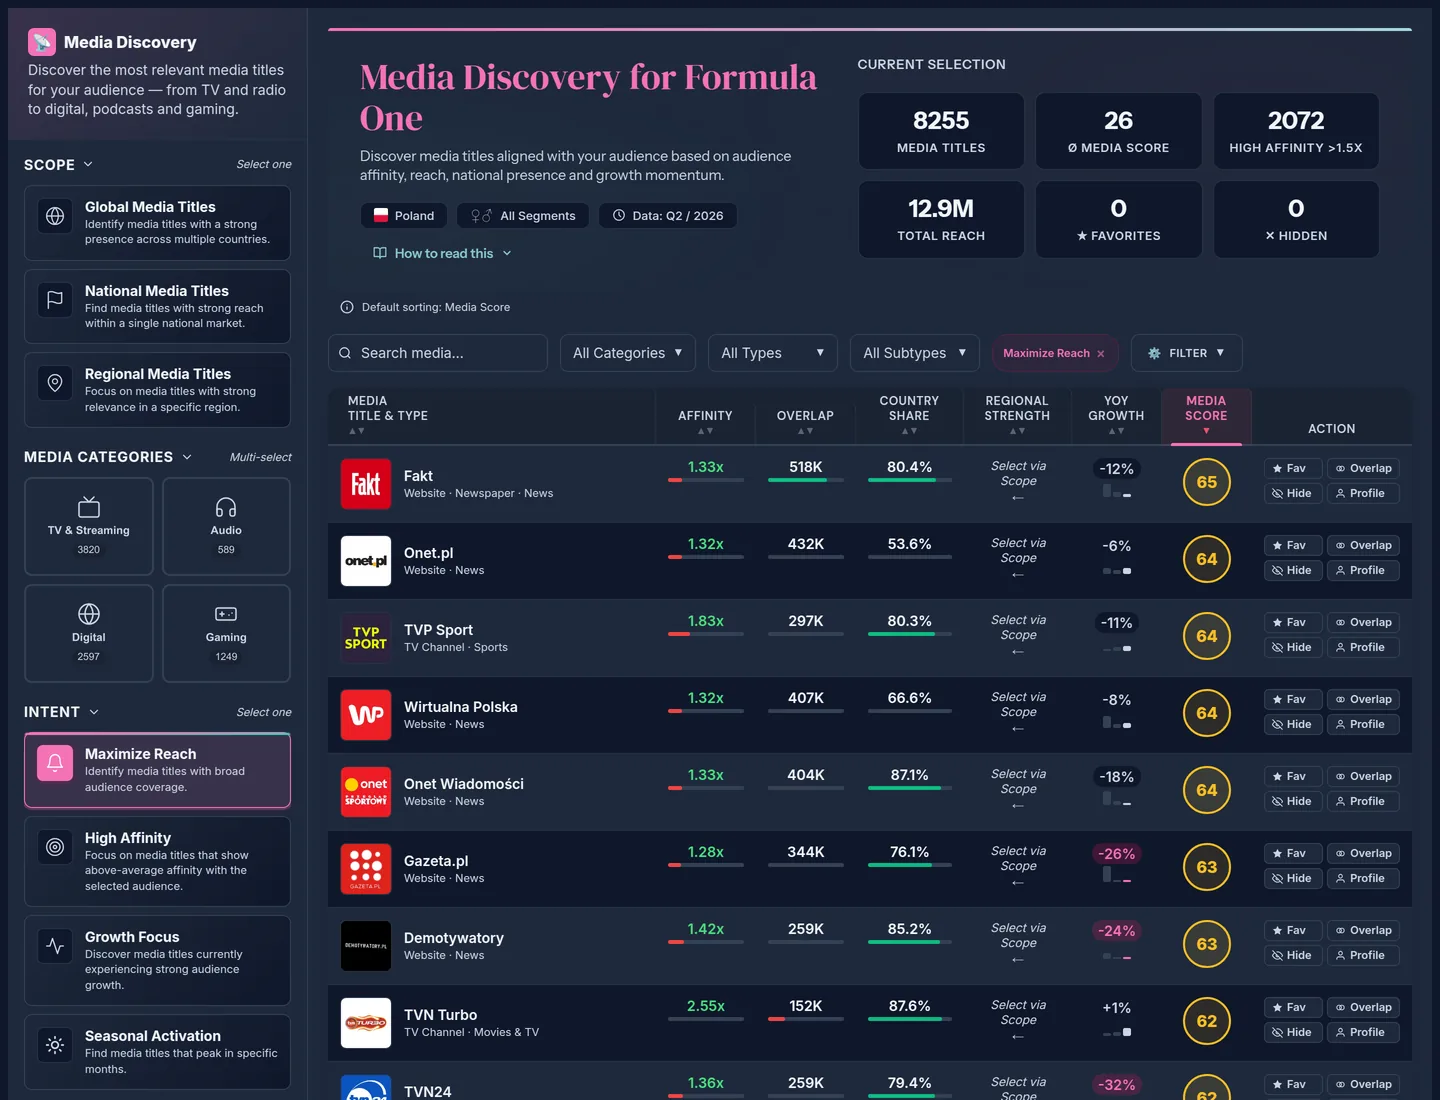Click the TVN Turbo logo thumbnail
Screen dimensions: 1440x1100
click(x=366, y=1023)
